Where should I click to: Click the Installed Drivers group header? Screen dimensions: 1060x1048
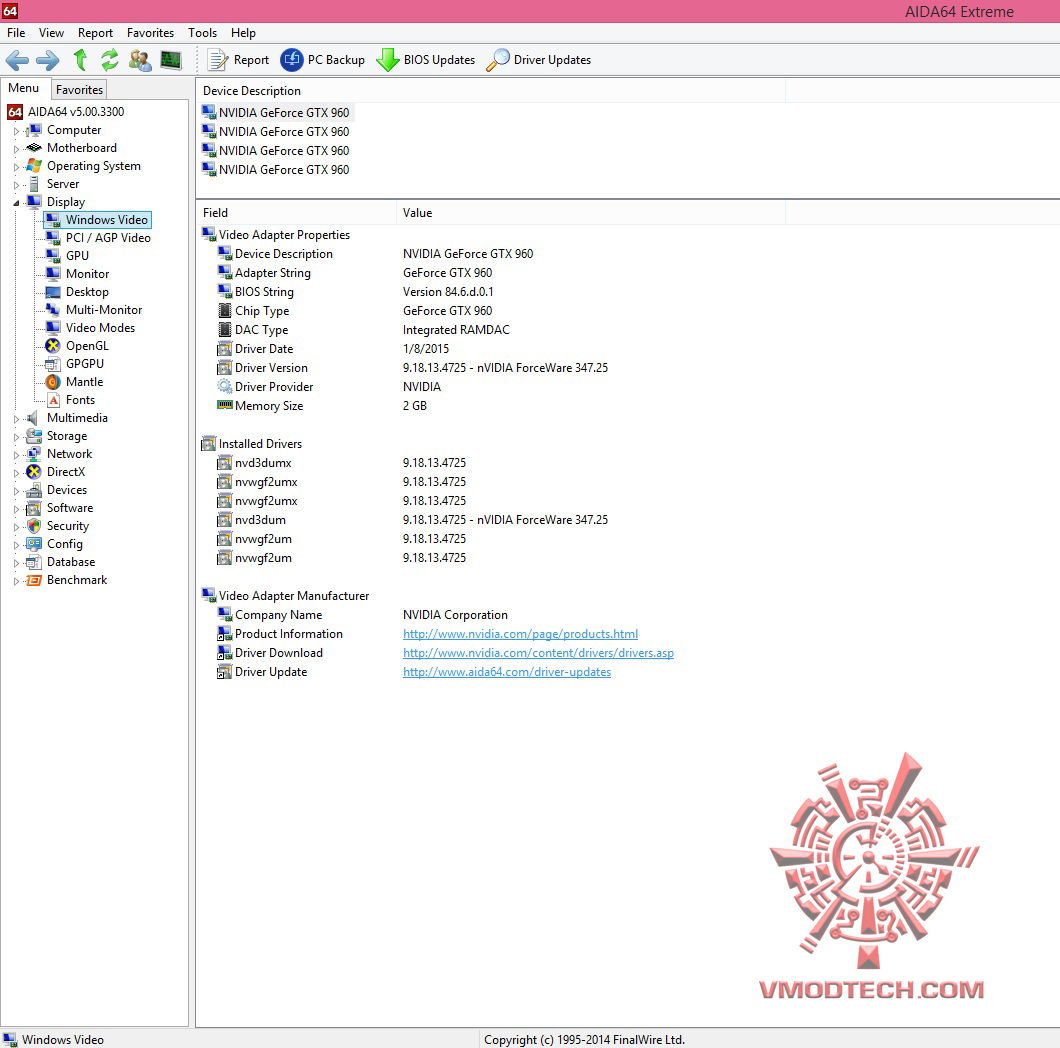pos(252,444)
